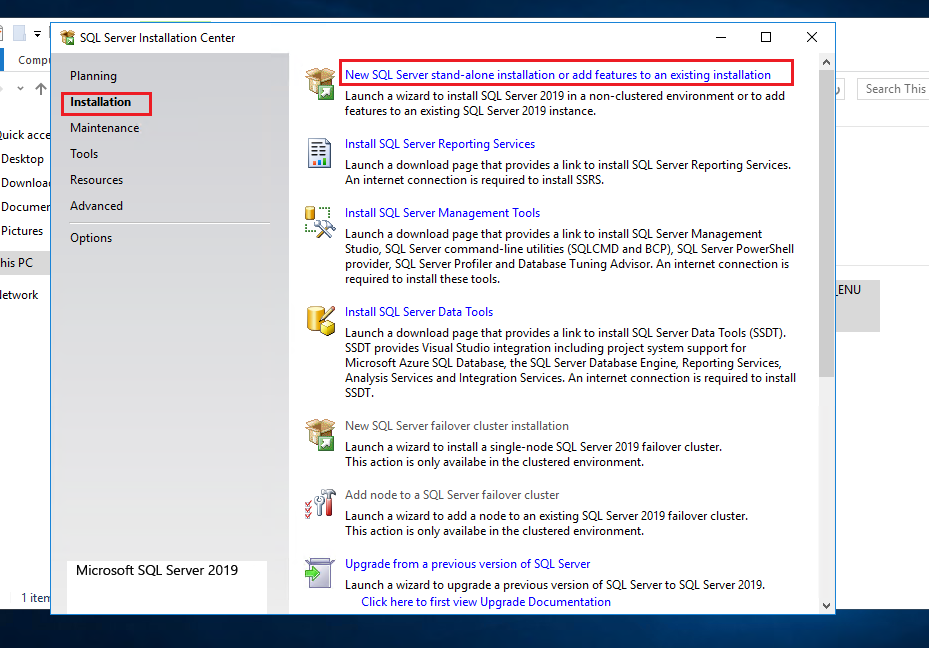
Task: Open Install SQL Server Reporting Services link
Action: point(440,144)
